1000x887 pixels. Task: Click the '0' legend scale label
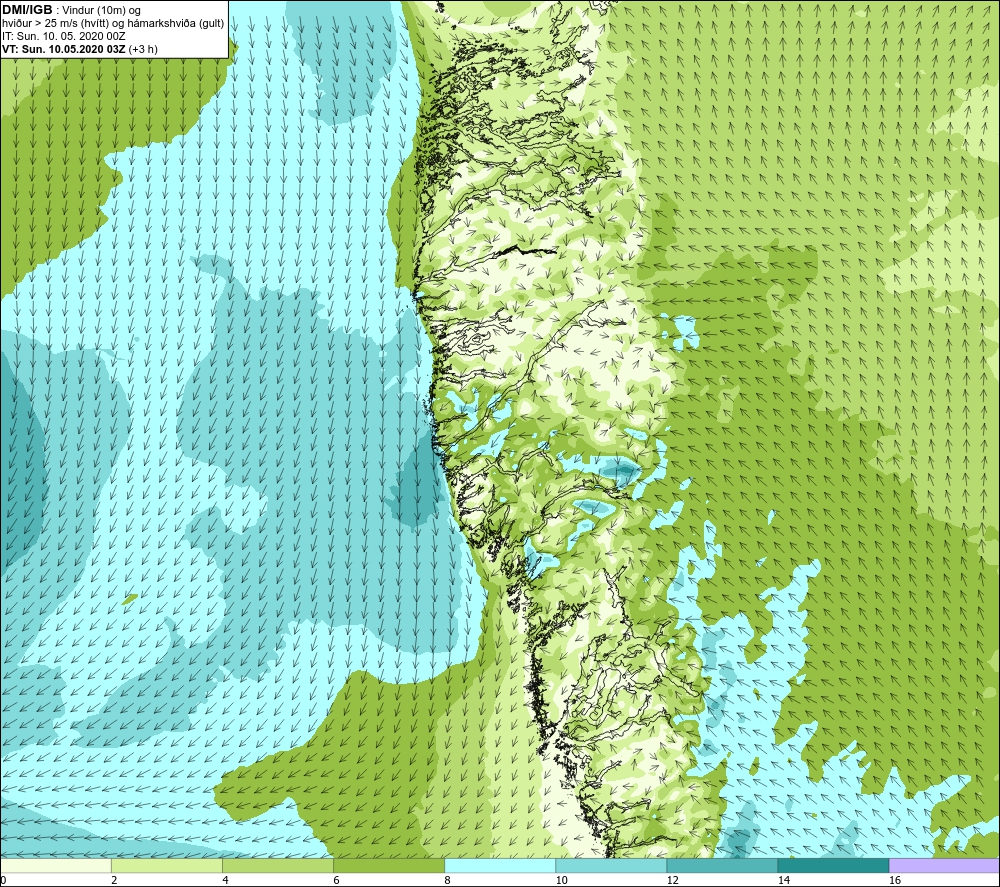3,881
